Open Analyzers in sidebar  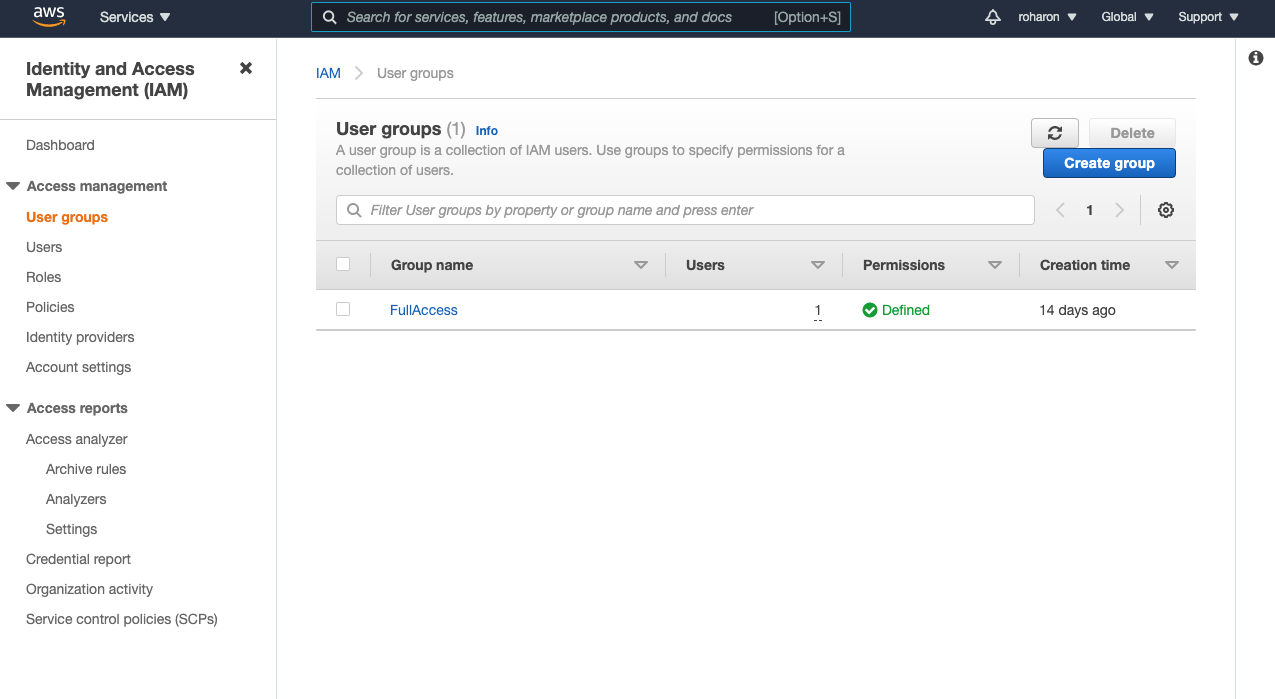[x=76, y=499]
